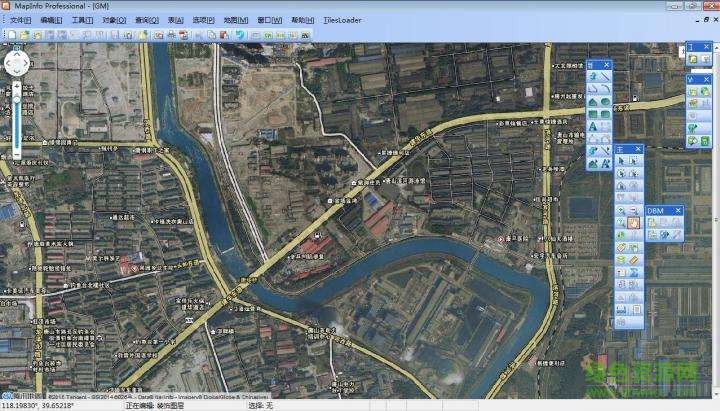Open the 地图[M] menu
This screenshot has width=720, height=411.
(236, 20)
